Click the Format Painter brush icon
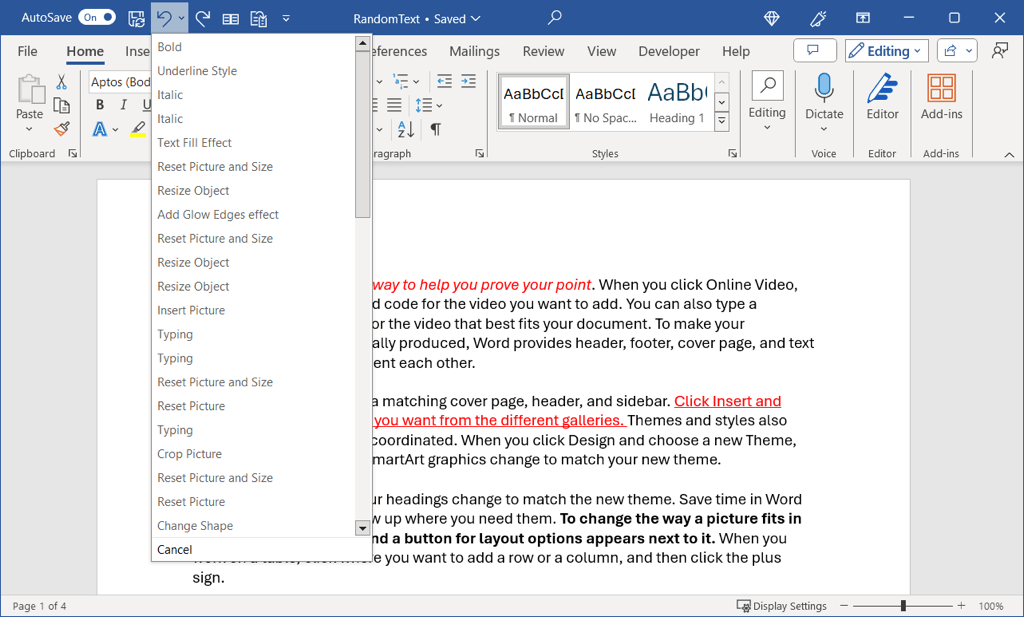Viewport: 1024px width, 617px height. point(62,129)
